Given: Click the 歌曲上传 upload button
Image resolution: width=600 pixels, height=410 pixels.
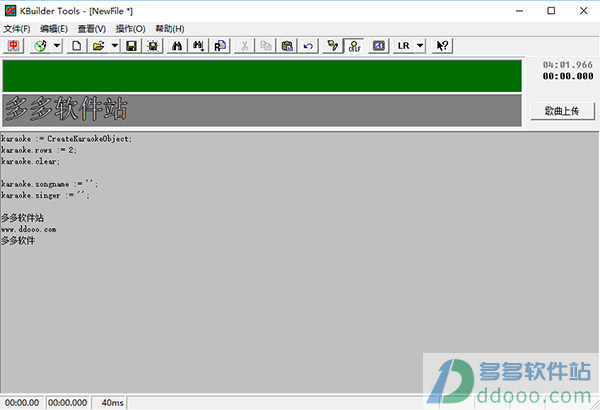Looking at the screenshot, I should 562,111.
